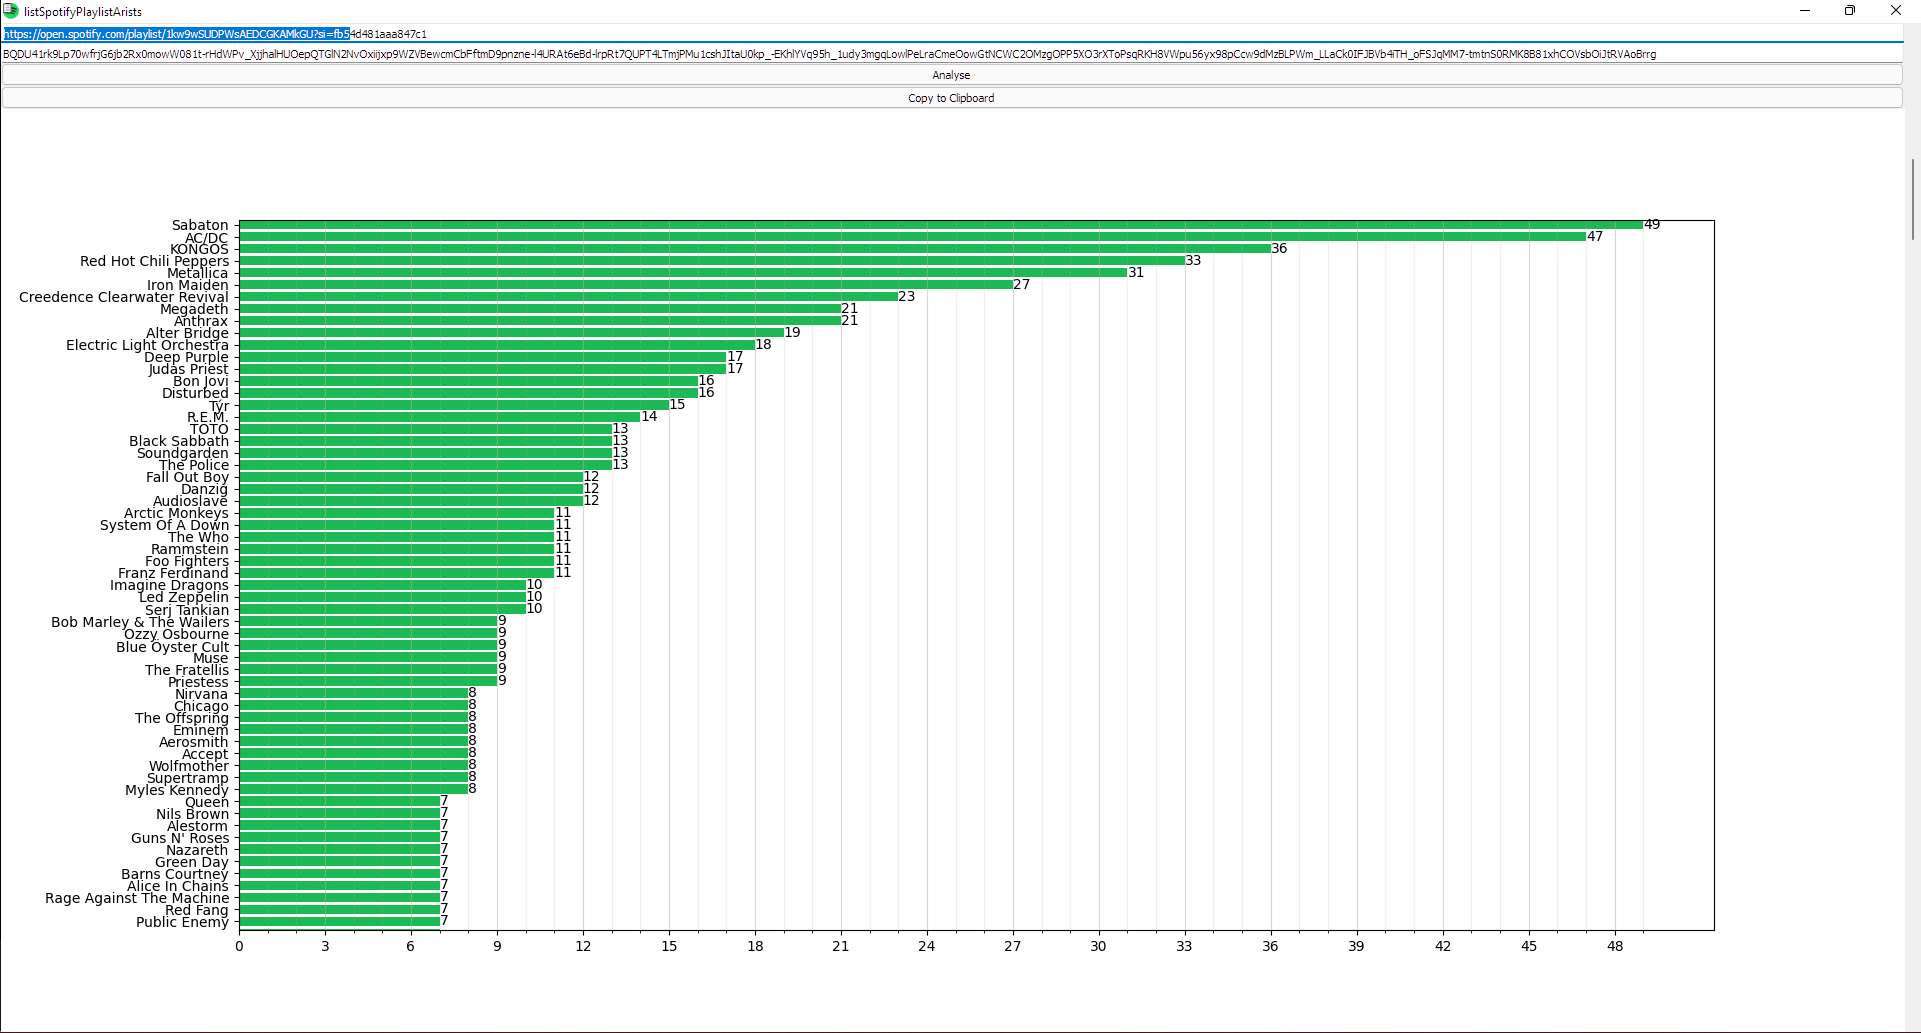1921x1033 pixels.
Task: Click the Wolfmother artist label
Action: point(189,766)
